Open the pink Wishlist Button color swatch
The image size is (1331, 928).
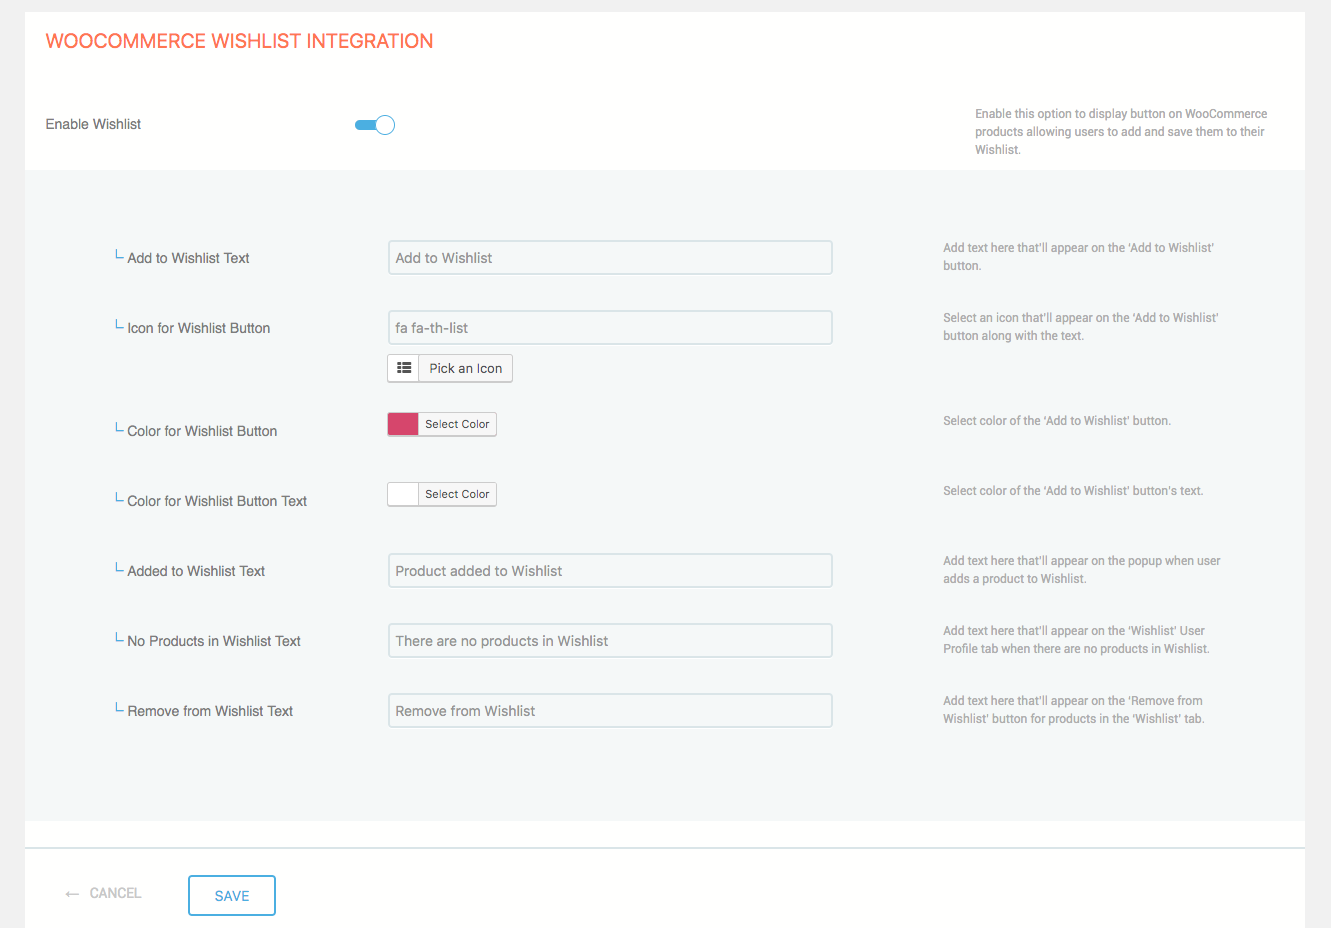point(403,424)
